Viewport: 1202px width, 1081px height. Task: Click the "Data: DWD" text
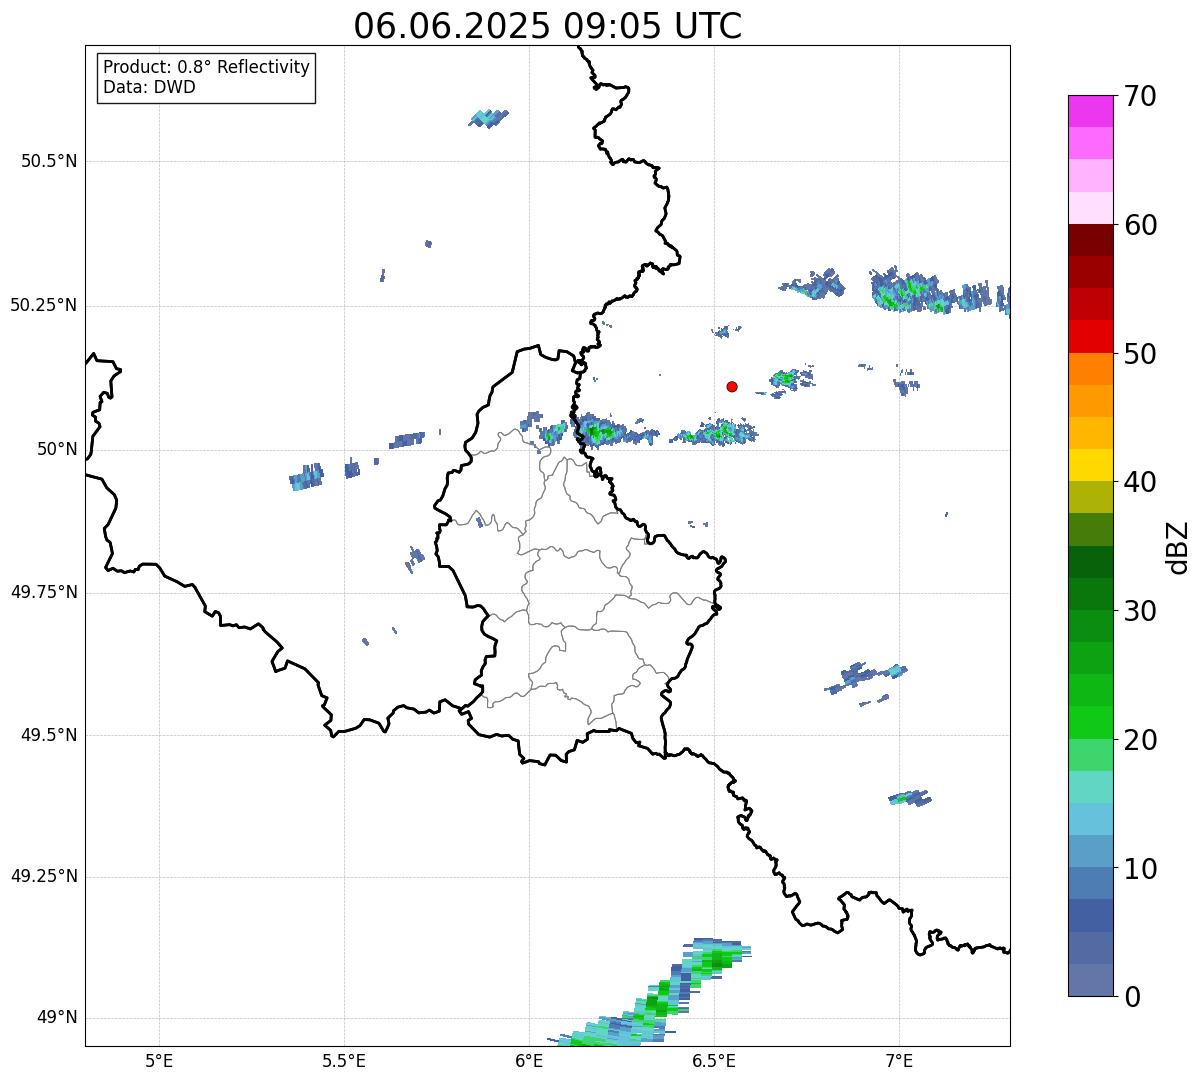click(x=149, y=87)
